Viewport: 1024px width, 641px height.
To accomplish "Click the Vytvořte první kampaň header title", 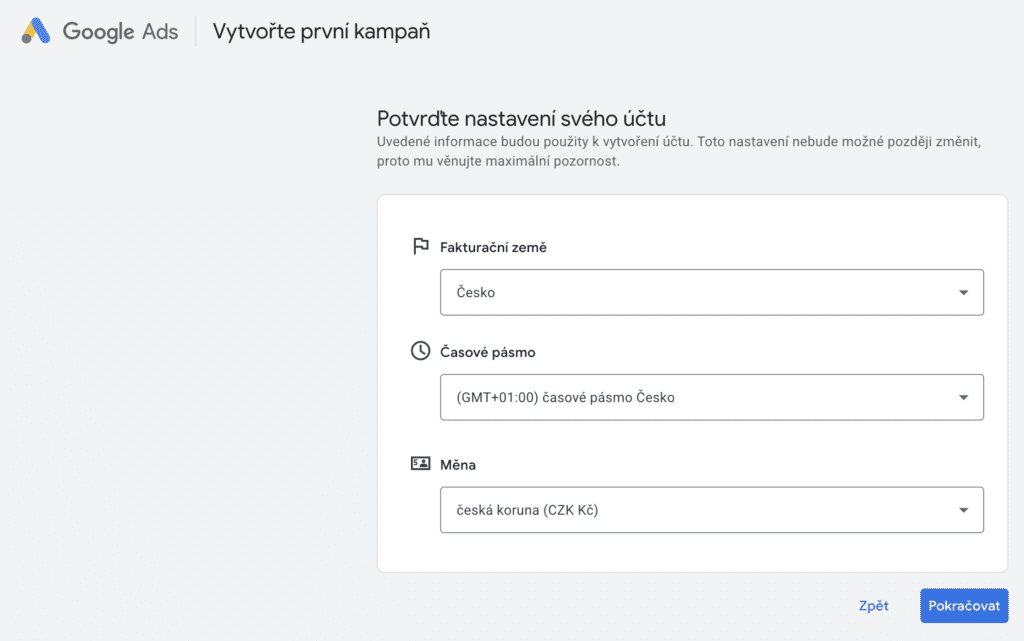I will tap(321, 31).
